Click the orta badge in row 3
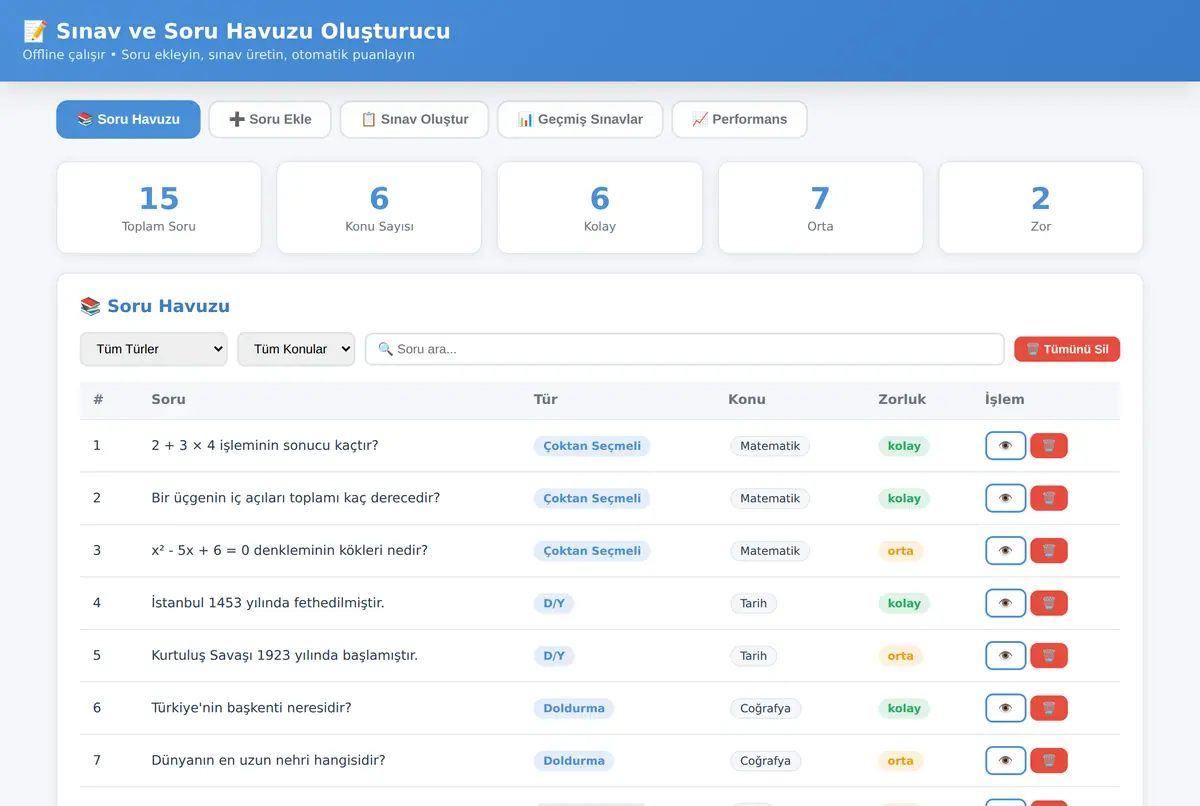This screenshot has height=806, width=1200. (x=900, y=551)
